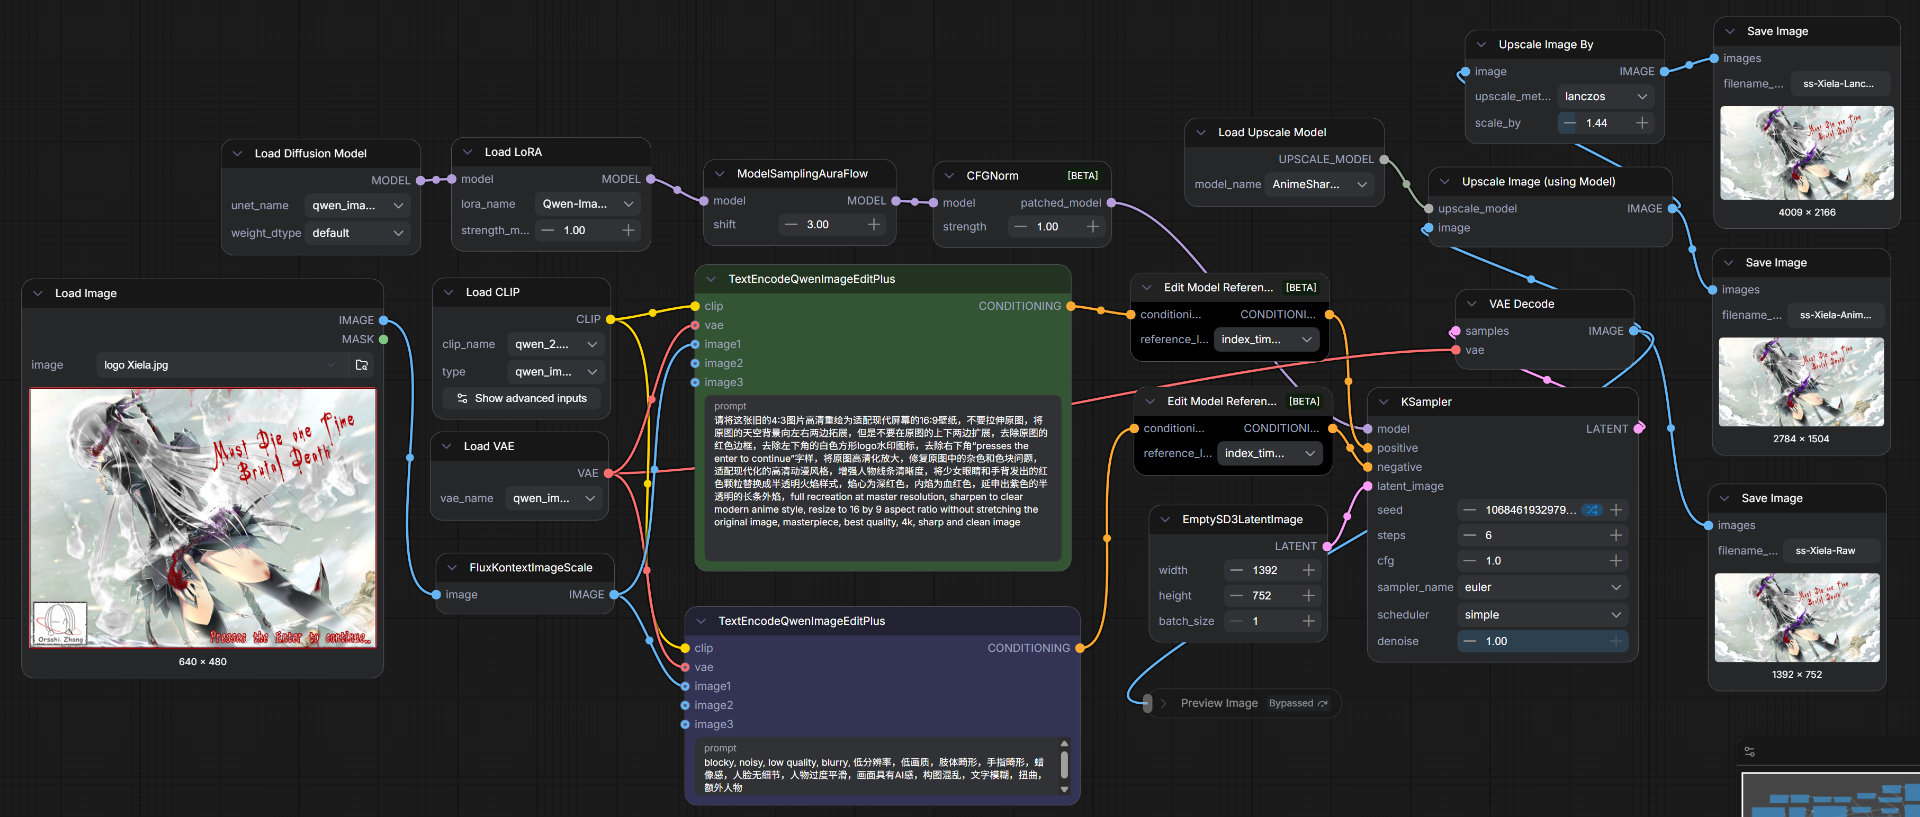Open the scheduler dropdown in KSampler

click(1542, 615)
